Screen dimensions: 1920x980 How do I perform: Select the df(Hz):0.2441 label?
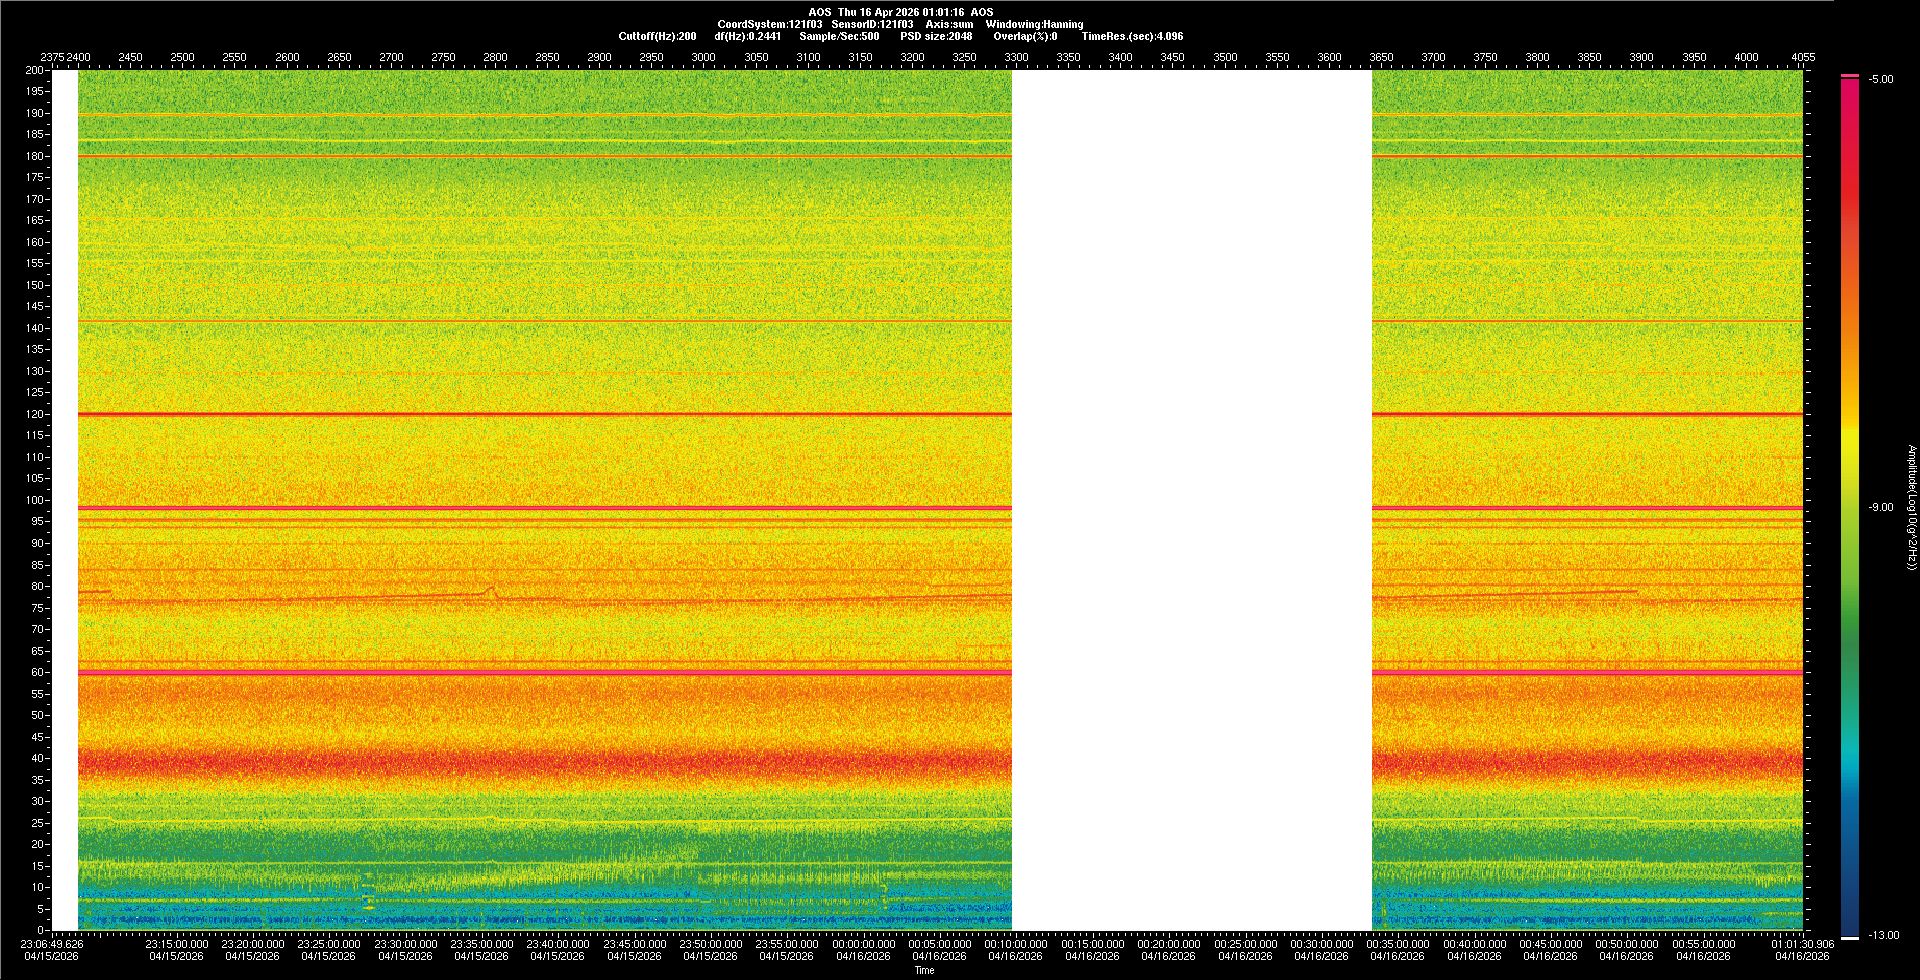point(748,36)
